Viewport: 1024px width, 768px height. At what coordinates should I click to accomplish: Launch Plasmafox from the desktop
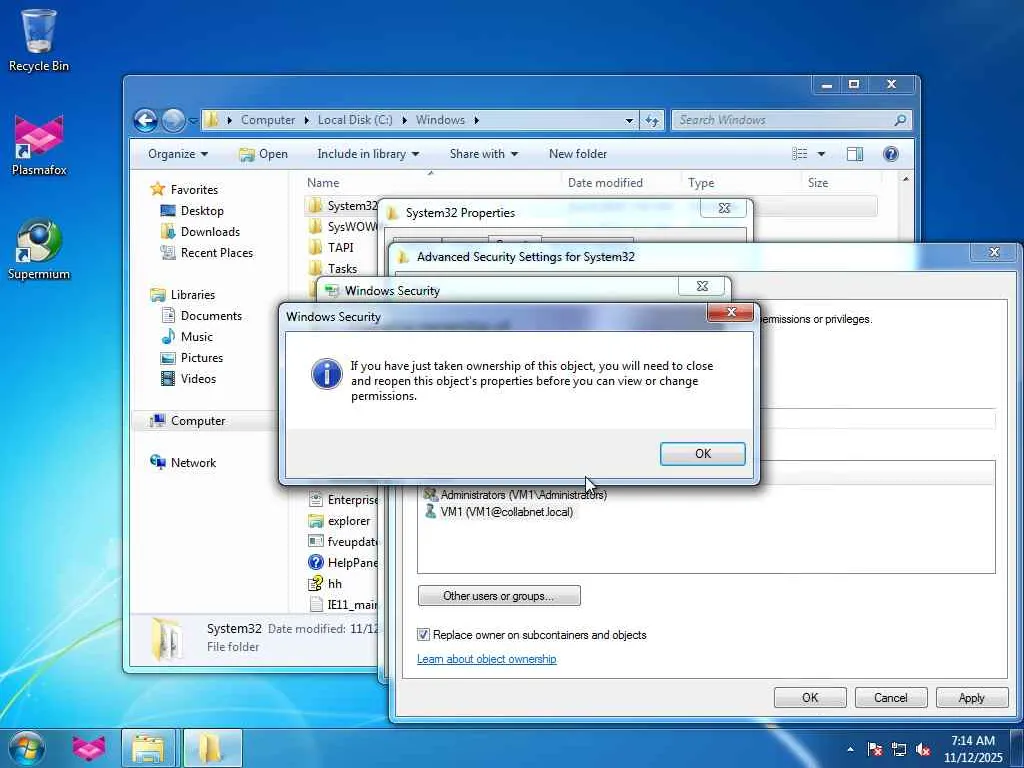(x=39, y=145)
